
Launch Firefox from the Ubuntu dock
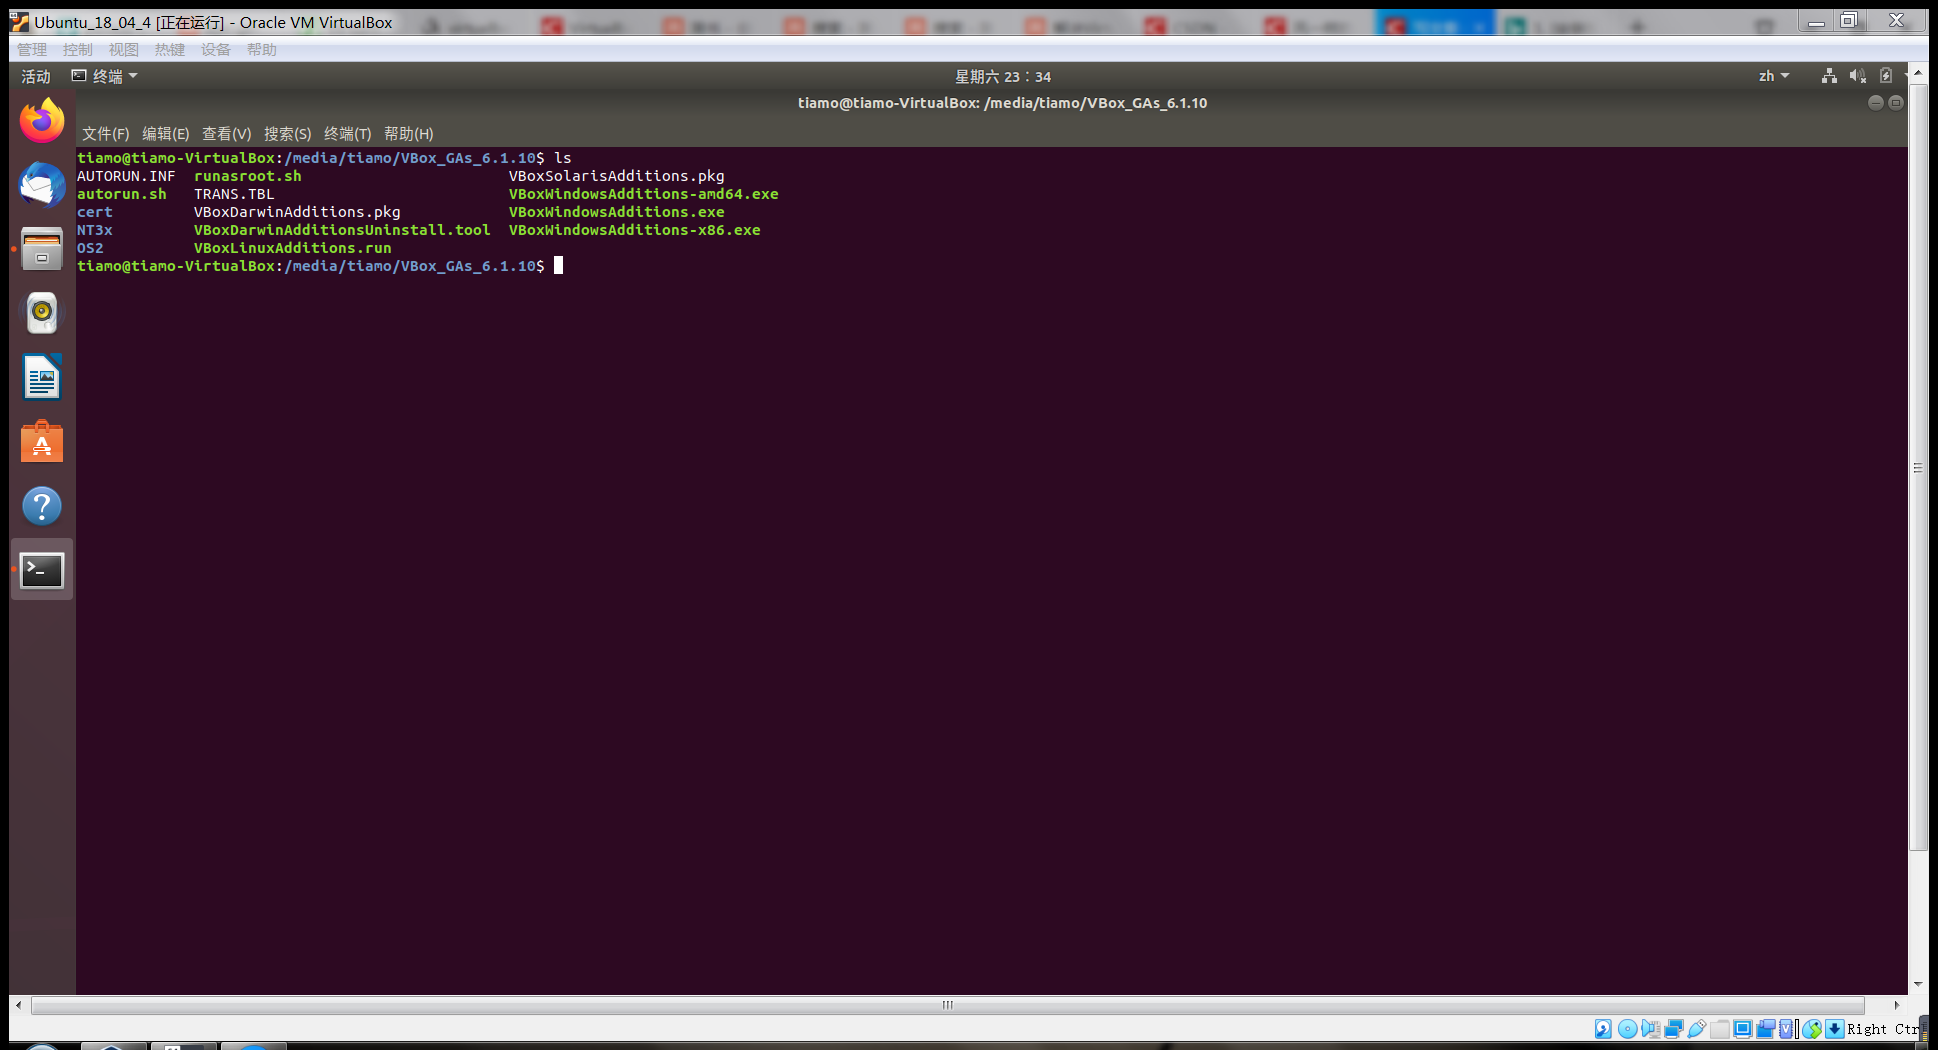pos(41,120)
